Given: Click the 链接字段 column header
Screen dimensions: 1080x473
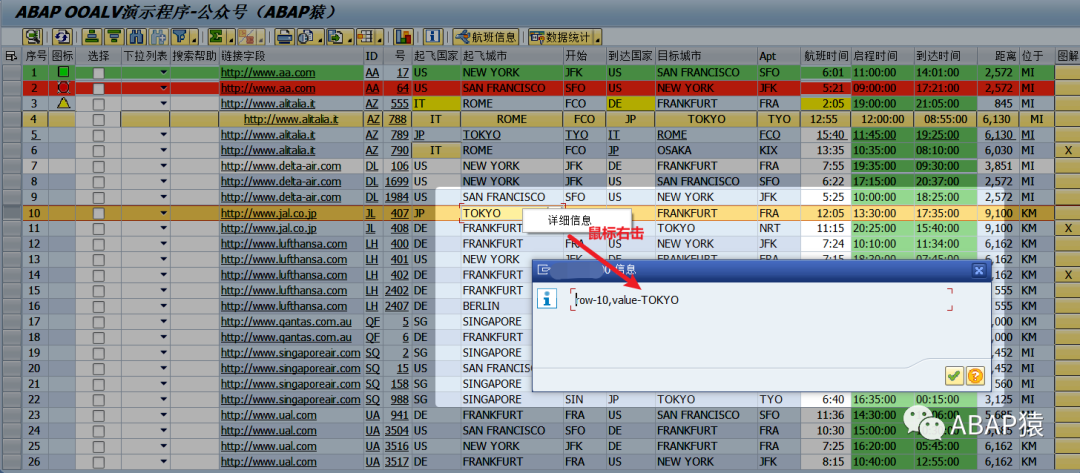Looking at the screenshot, I should point(291,56).
